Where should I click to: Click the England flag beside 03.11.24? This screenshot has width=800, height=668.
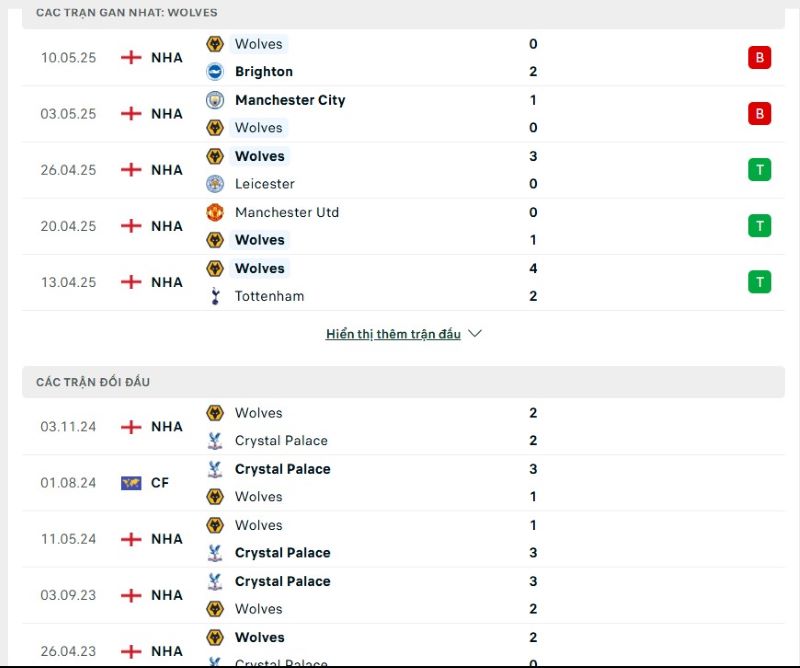click(131, 427)
